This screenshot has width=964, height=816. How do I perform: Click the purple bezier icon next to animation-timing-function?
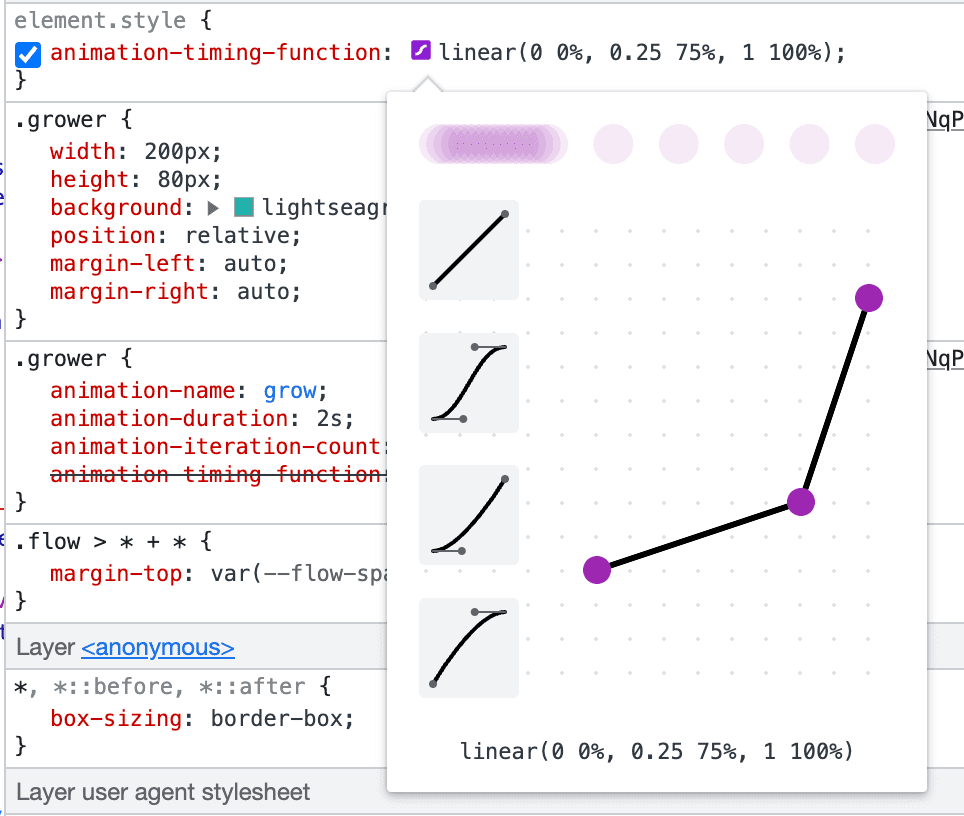pyautogui.click(x=420, y=52)
